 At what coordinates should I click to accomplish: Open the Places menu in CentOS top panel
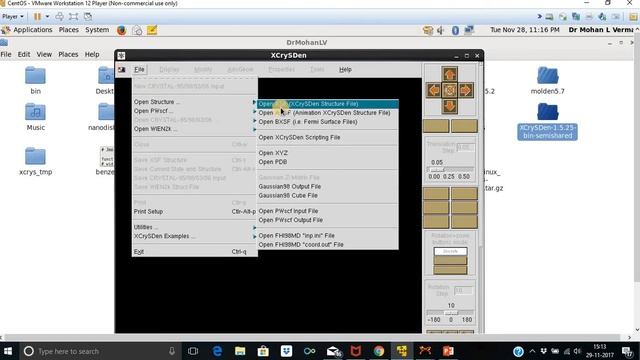69,30
